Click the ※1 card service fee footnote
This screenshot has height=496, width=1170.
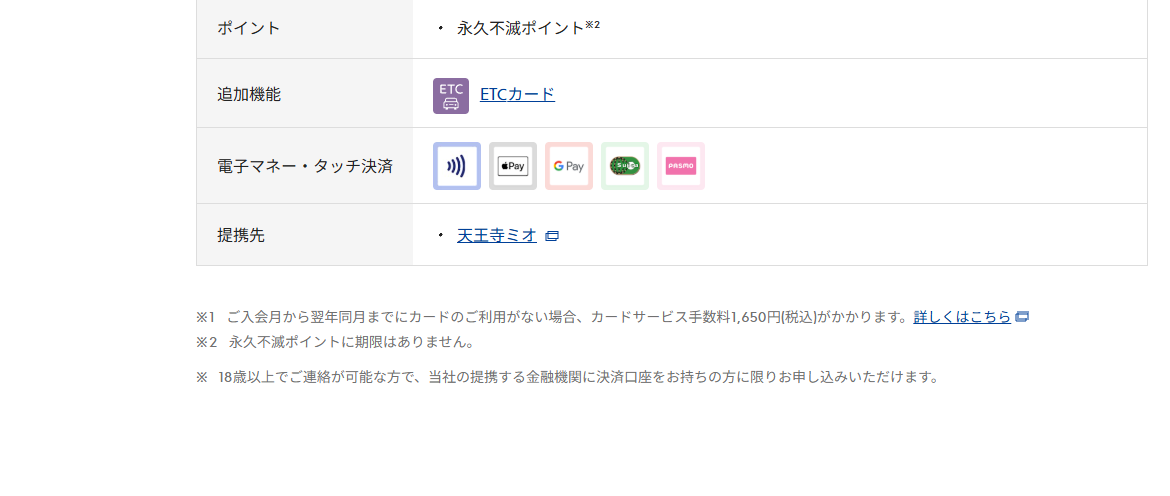click(613, 317)
